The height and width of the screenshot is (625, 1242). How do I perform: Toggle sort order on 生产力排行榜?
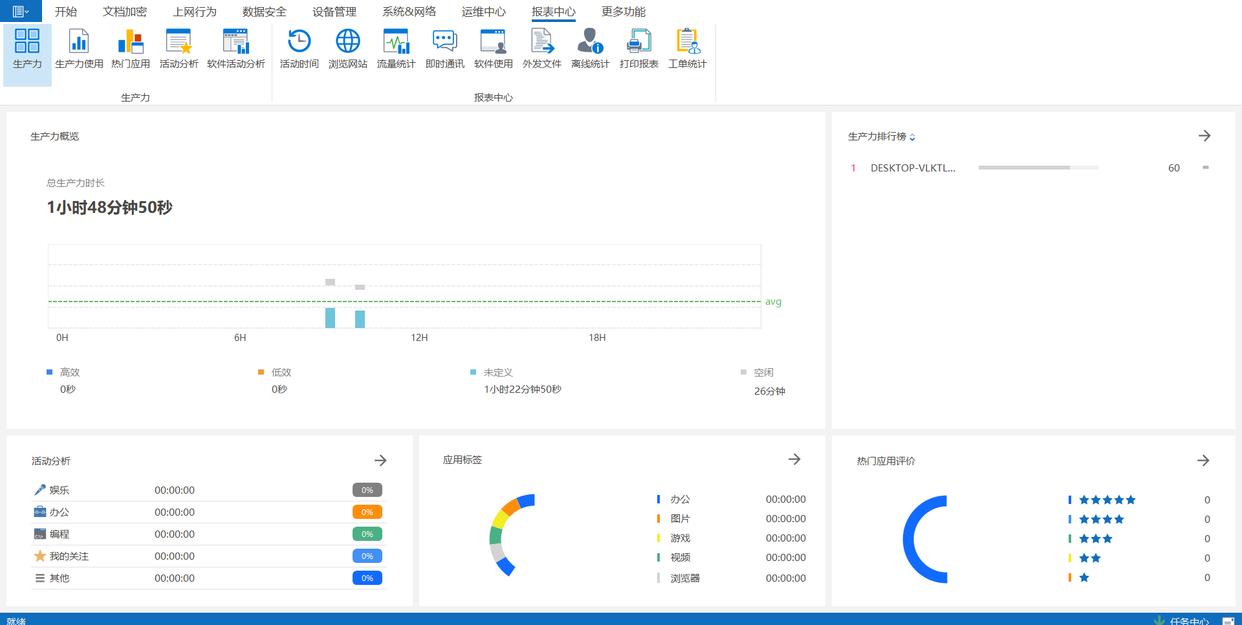(912, 137)
